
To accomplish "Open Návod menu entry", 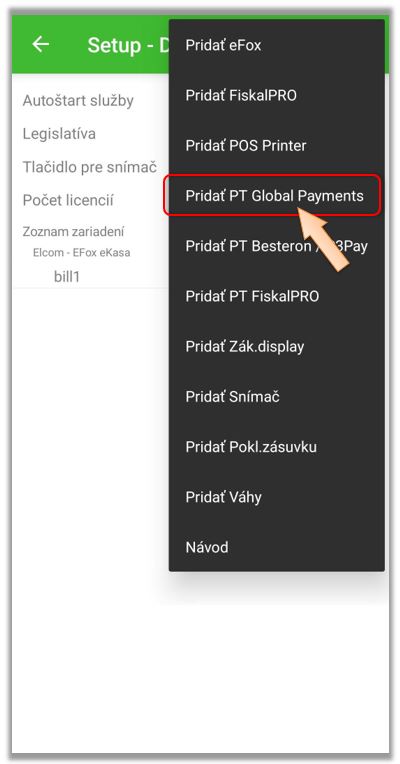I will pyautogui.click(x=277, y=547).
